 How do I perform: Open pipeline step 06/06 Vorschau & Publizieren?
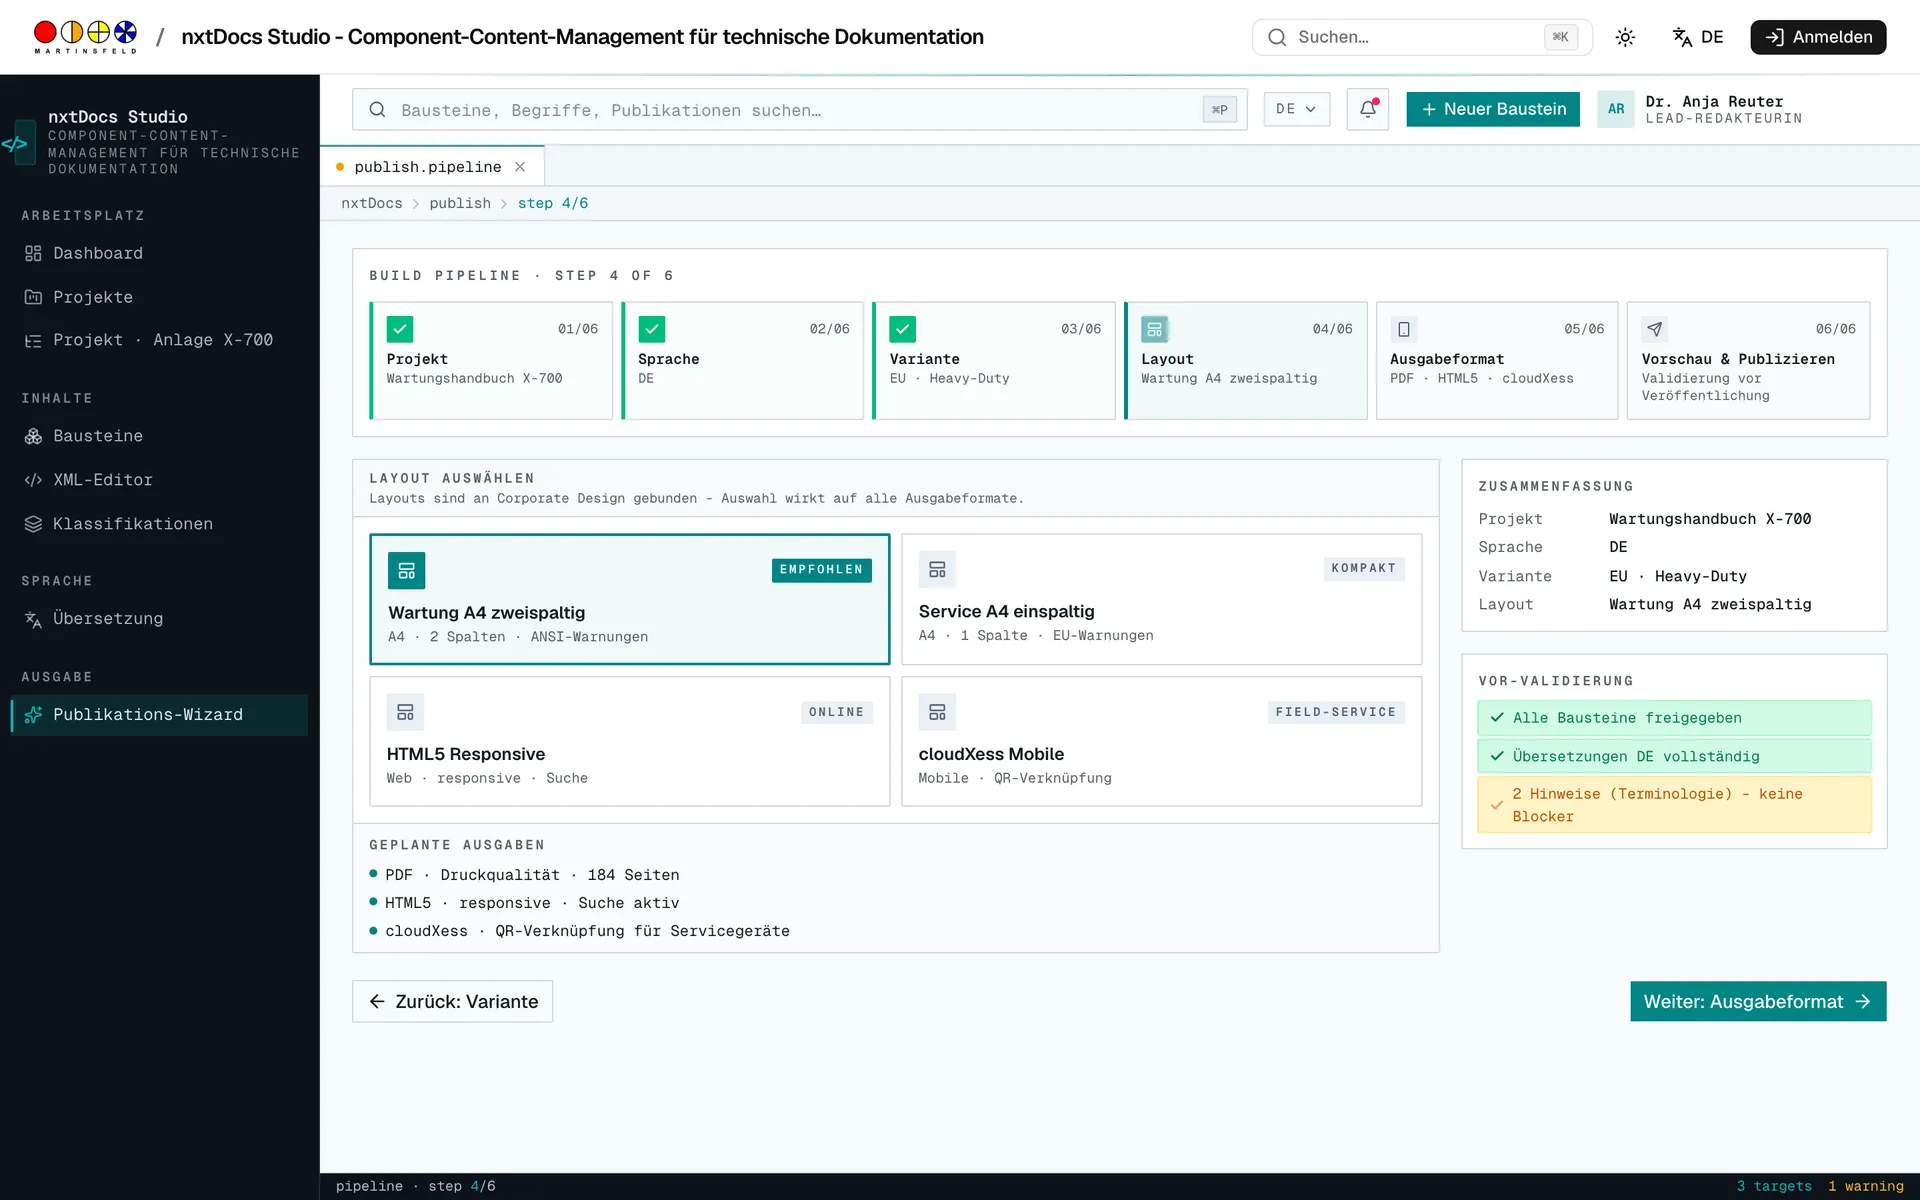coord(1748,360)
